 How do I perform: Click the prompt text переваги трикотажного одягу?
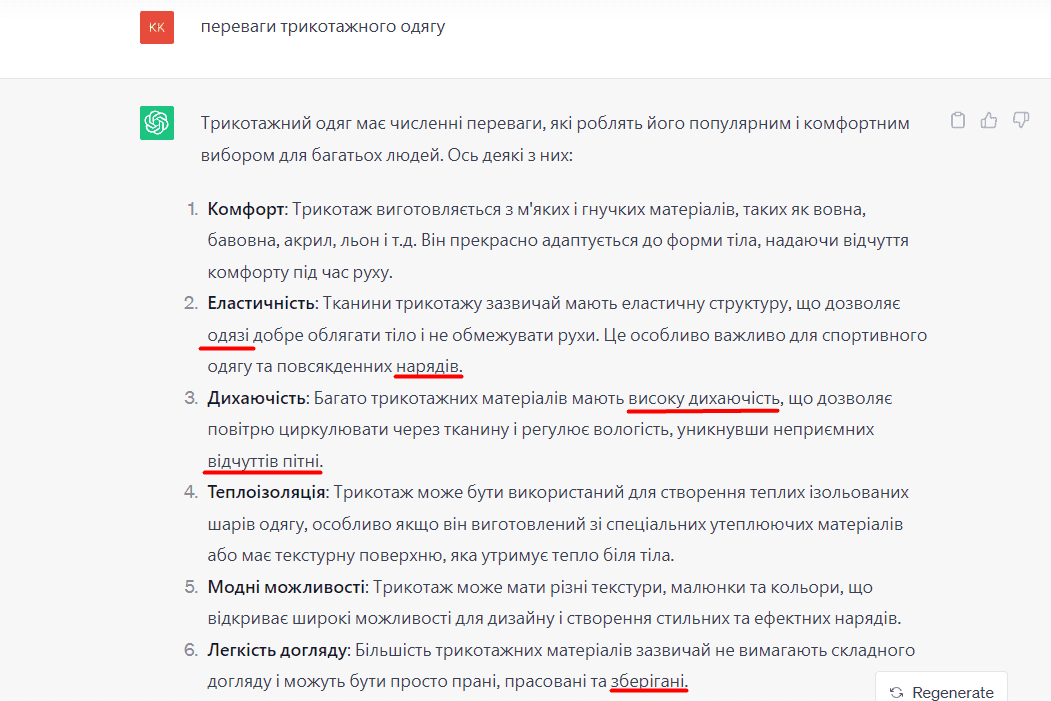coord(323,27)
